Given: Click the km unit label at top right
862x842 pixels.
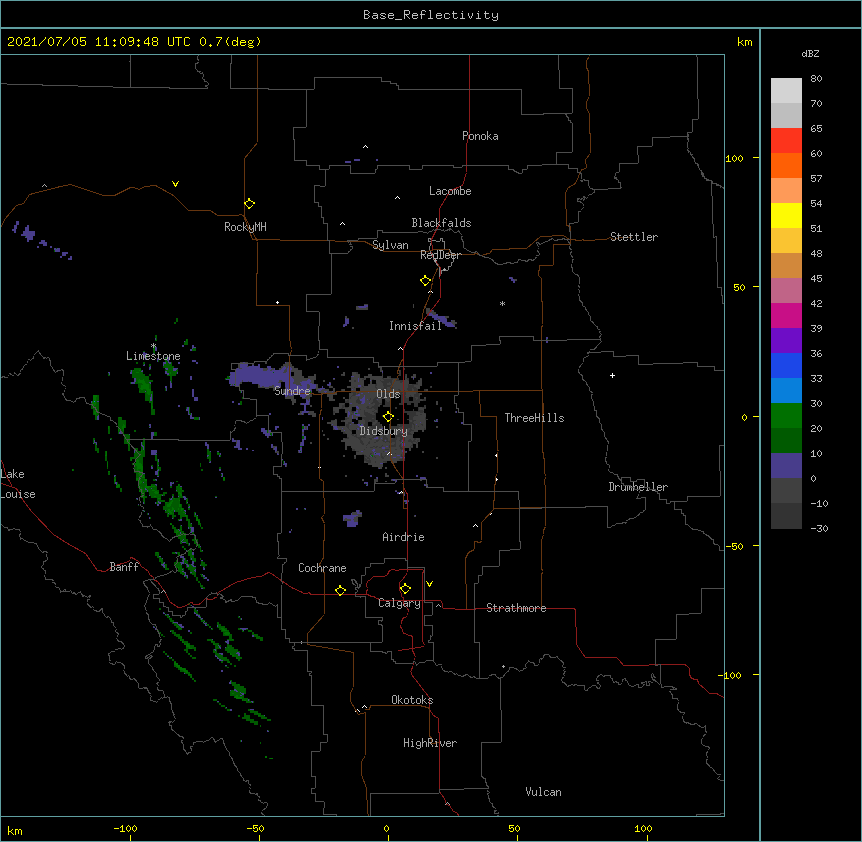Looking at the screenshot, I should click(744, 42).
